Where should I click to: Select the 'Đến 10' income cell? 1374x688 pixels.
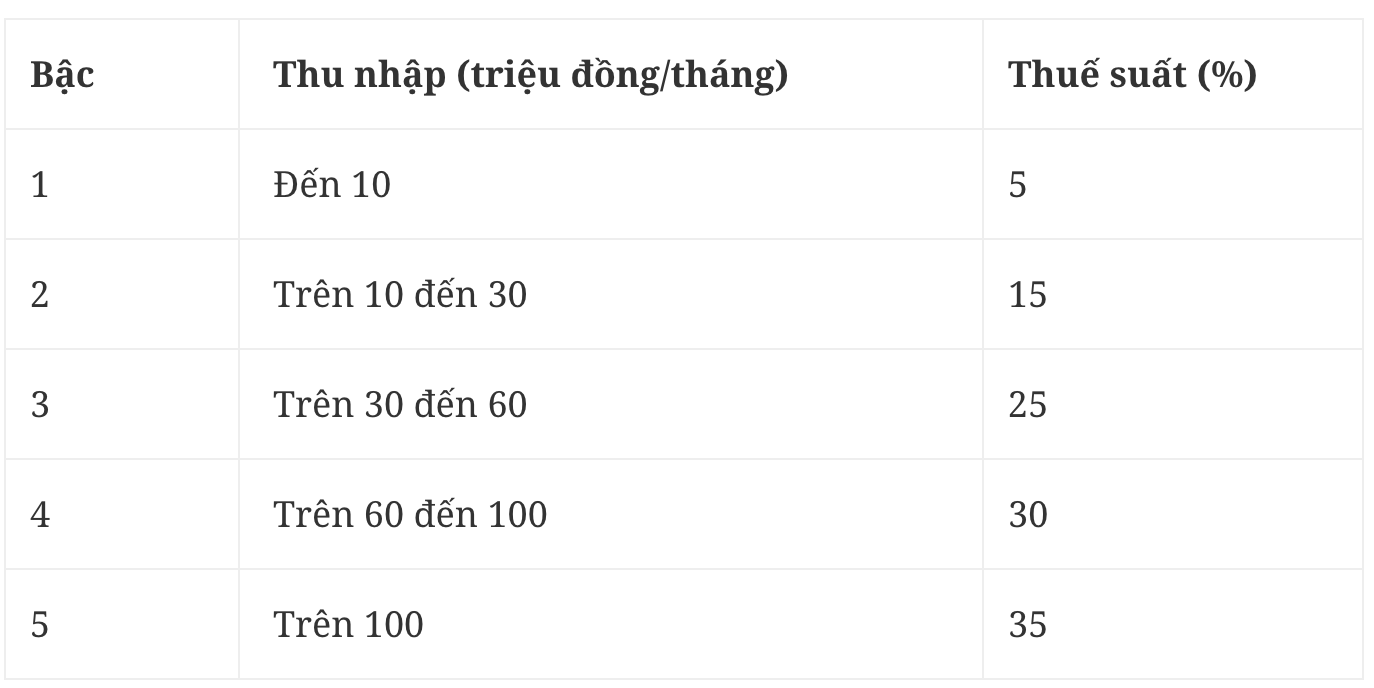332,185
